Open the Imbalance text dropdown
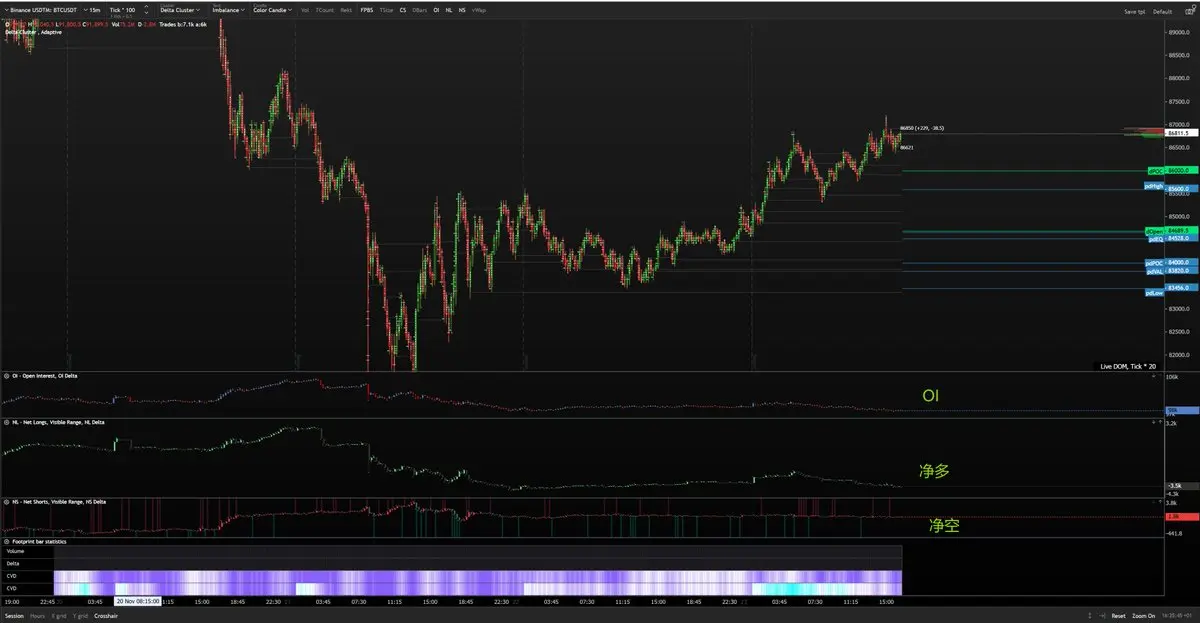Screen dimensions: 1200x623 pos(228,10)
